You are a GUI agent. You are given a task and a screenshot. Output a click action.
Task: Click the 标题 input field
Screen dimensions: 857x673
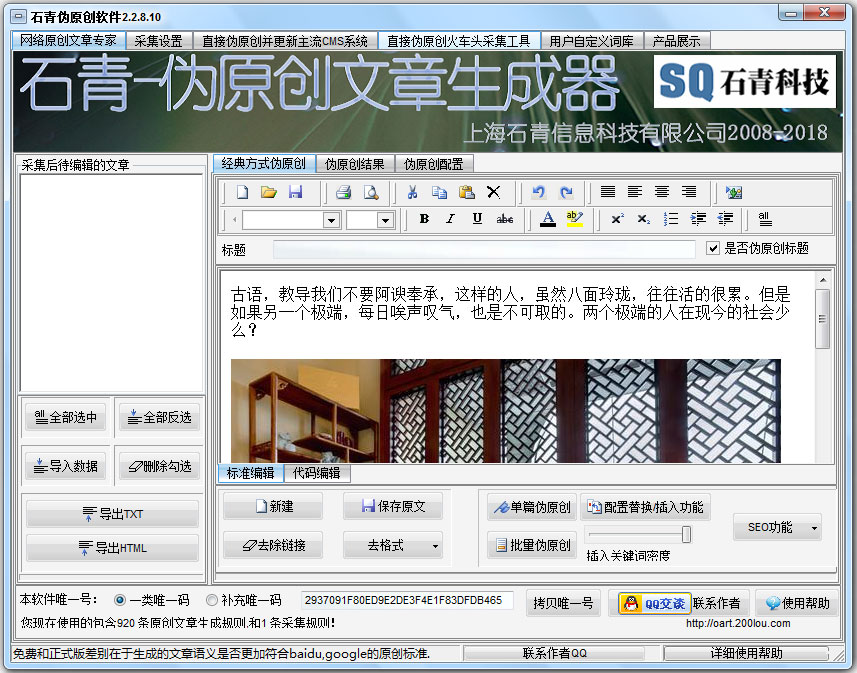(x=484, y=249)
